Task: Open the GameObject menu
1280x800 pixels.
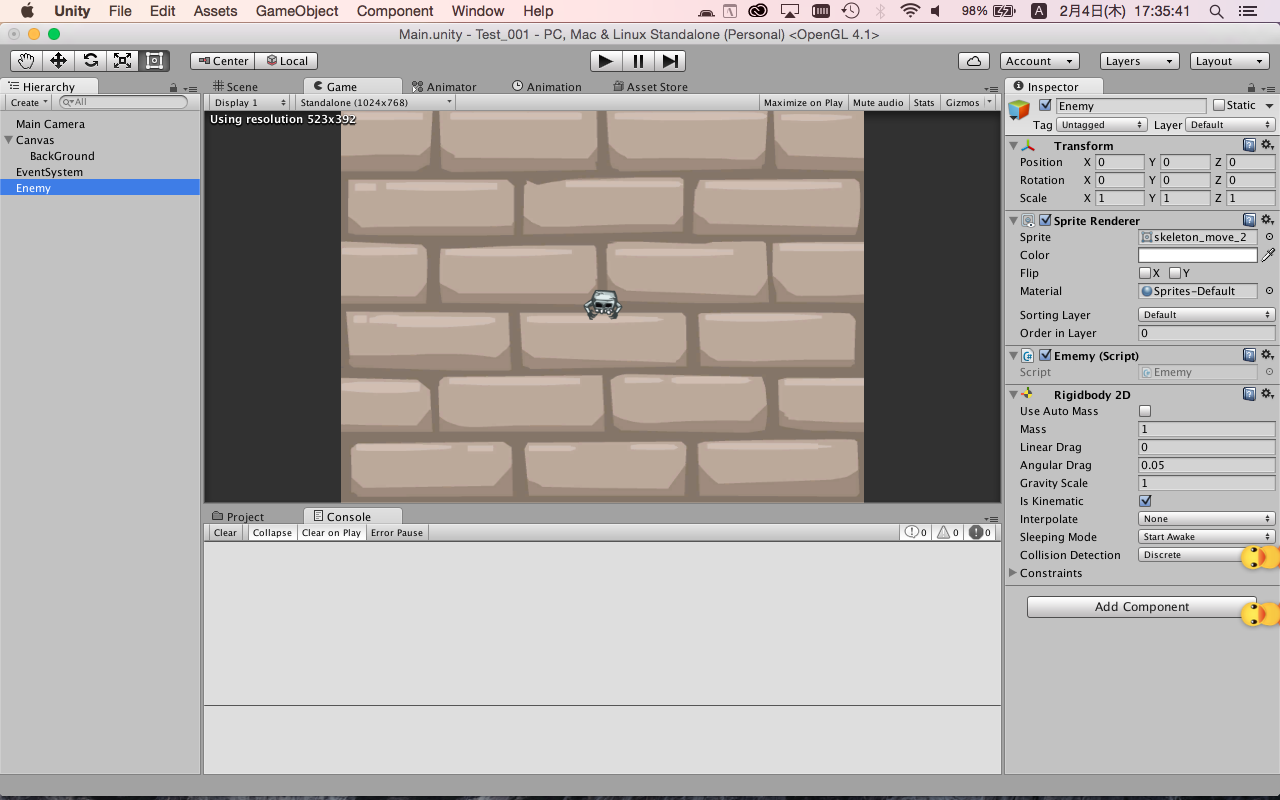Action: pos(297,11)
